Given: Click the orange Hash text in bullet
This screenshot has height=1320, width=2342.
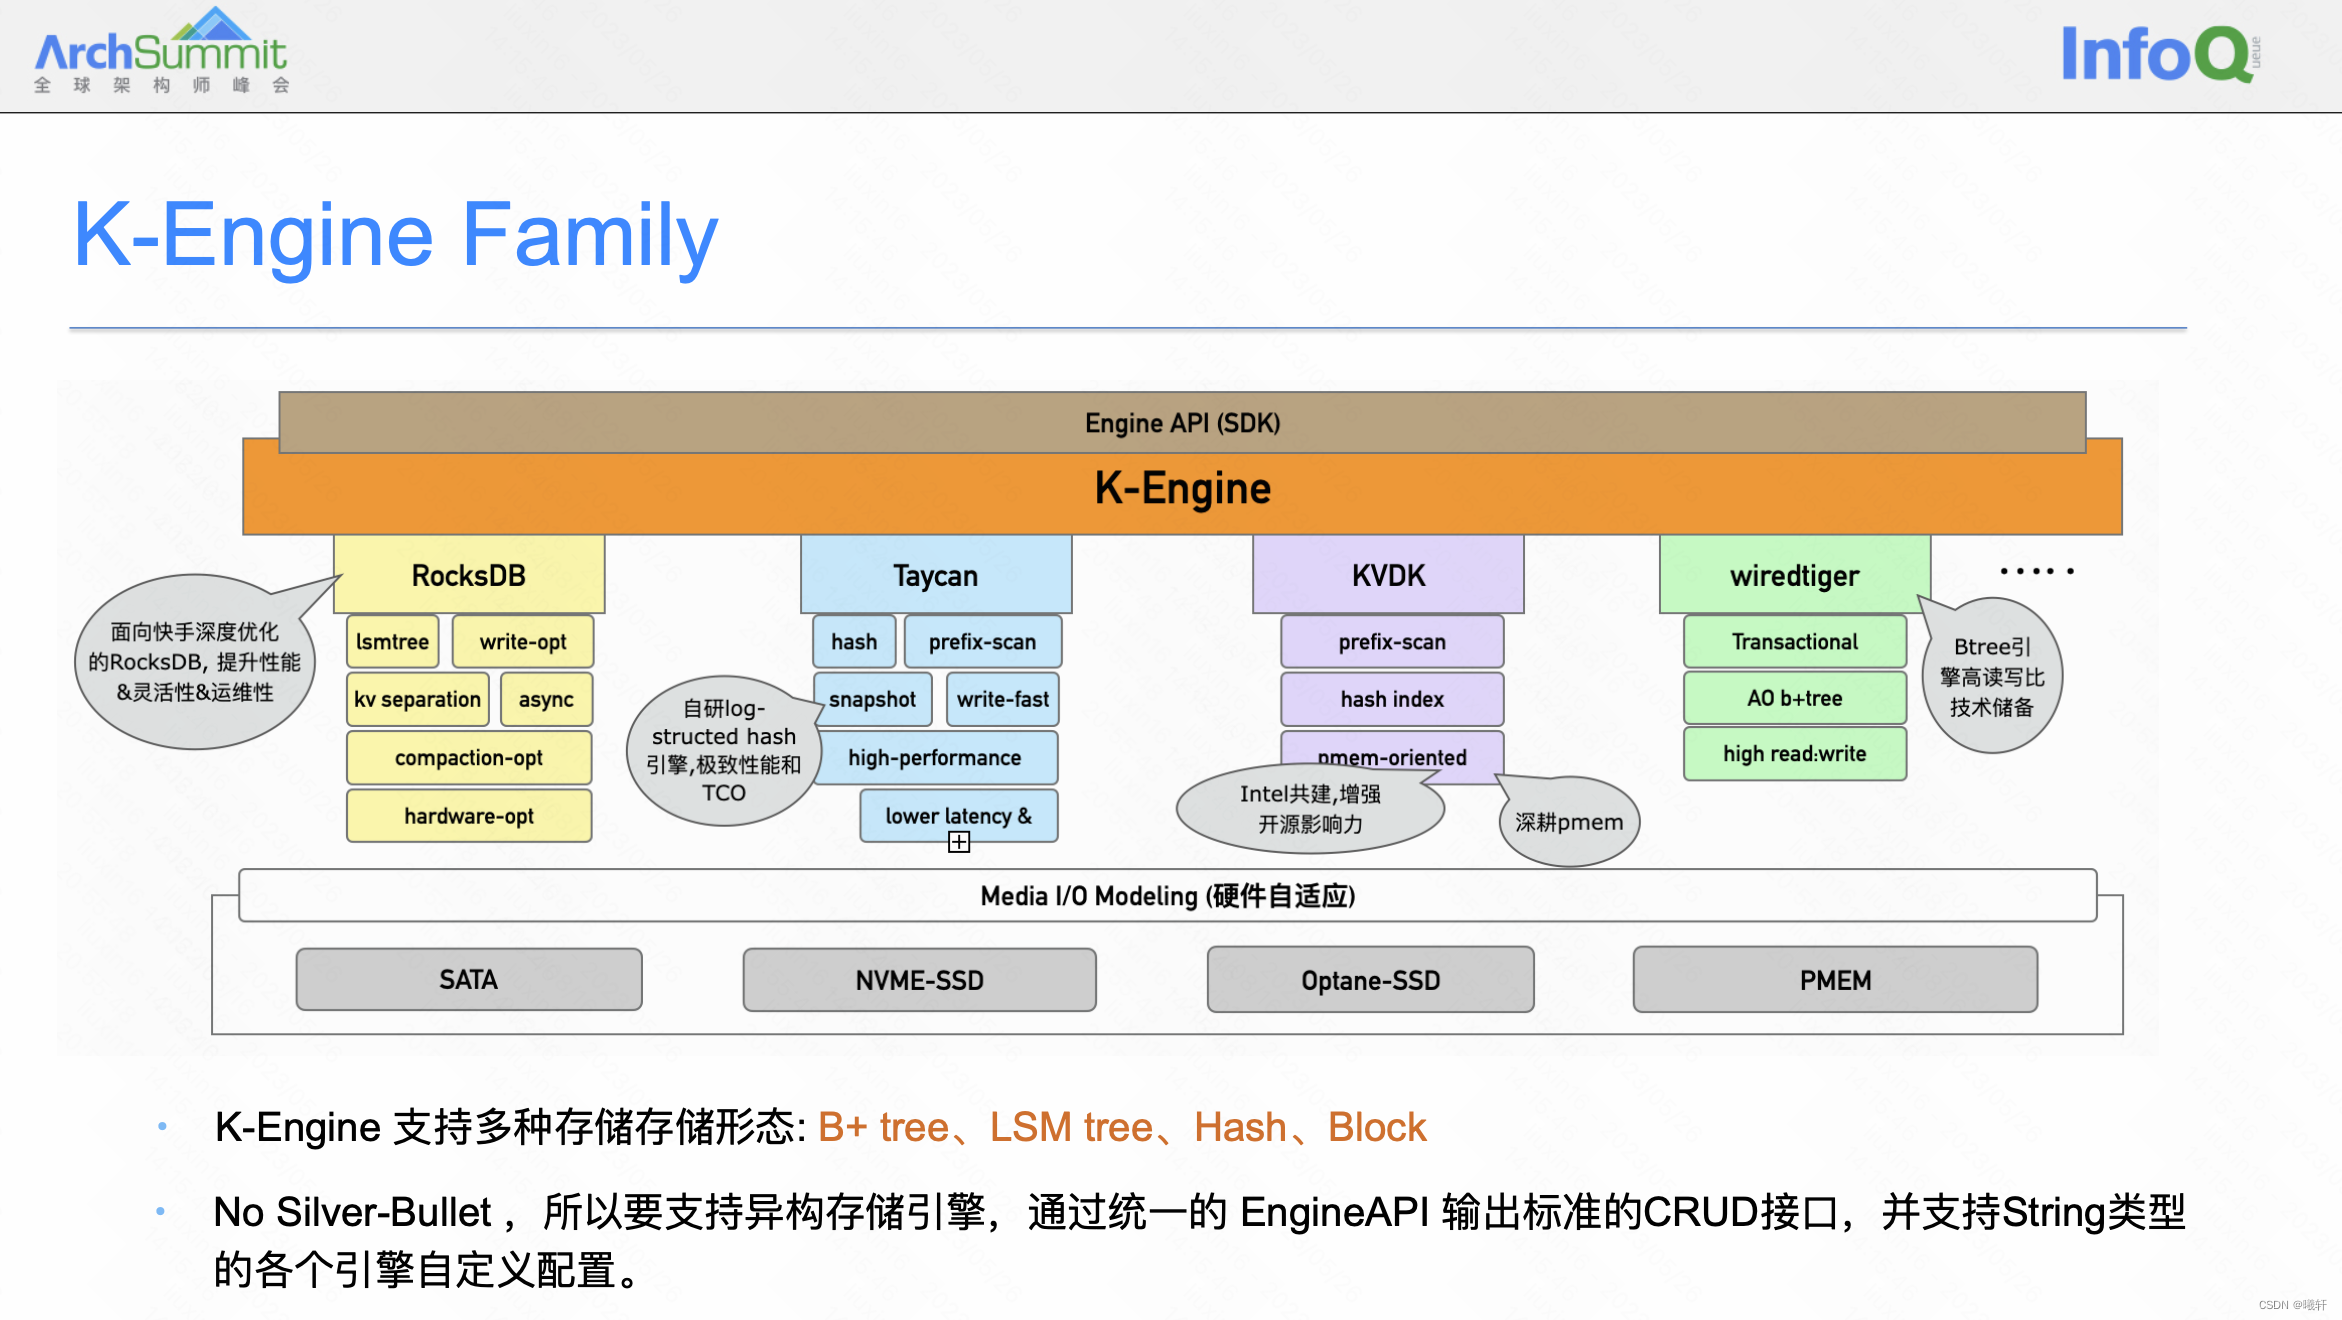Looking at the screenshot, I should coord(1240,1128).
